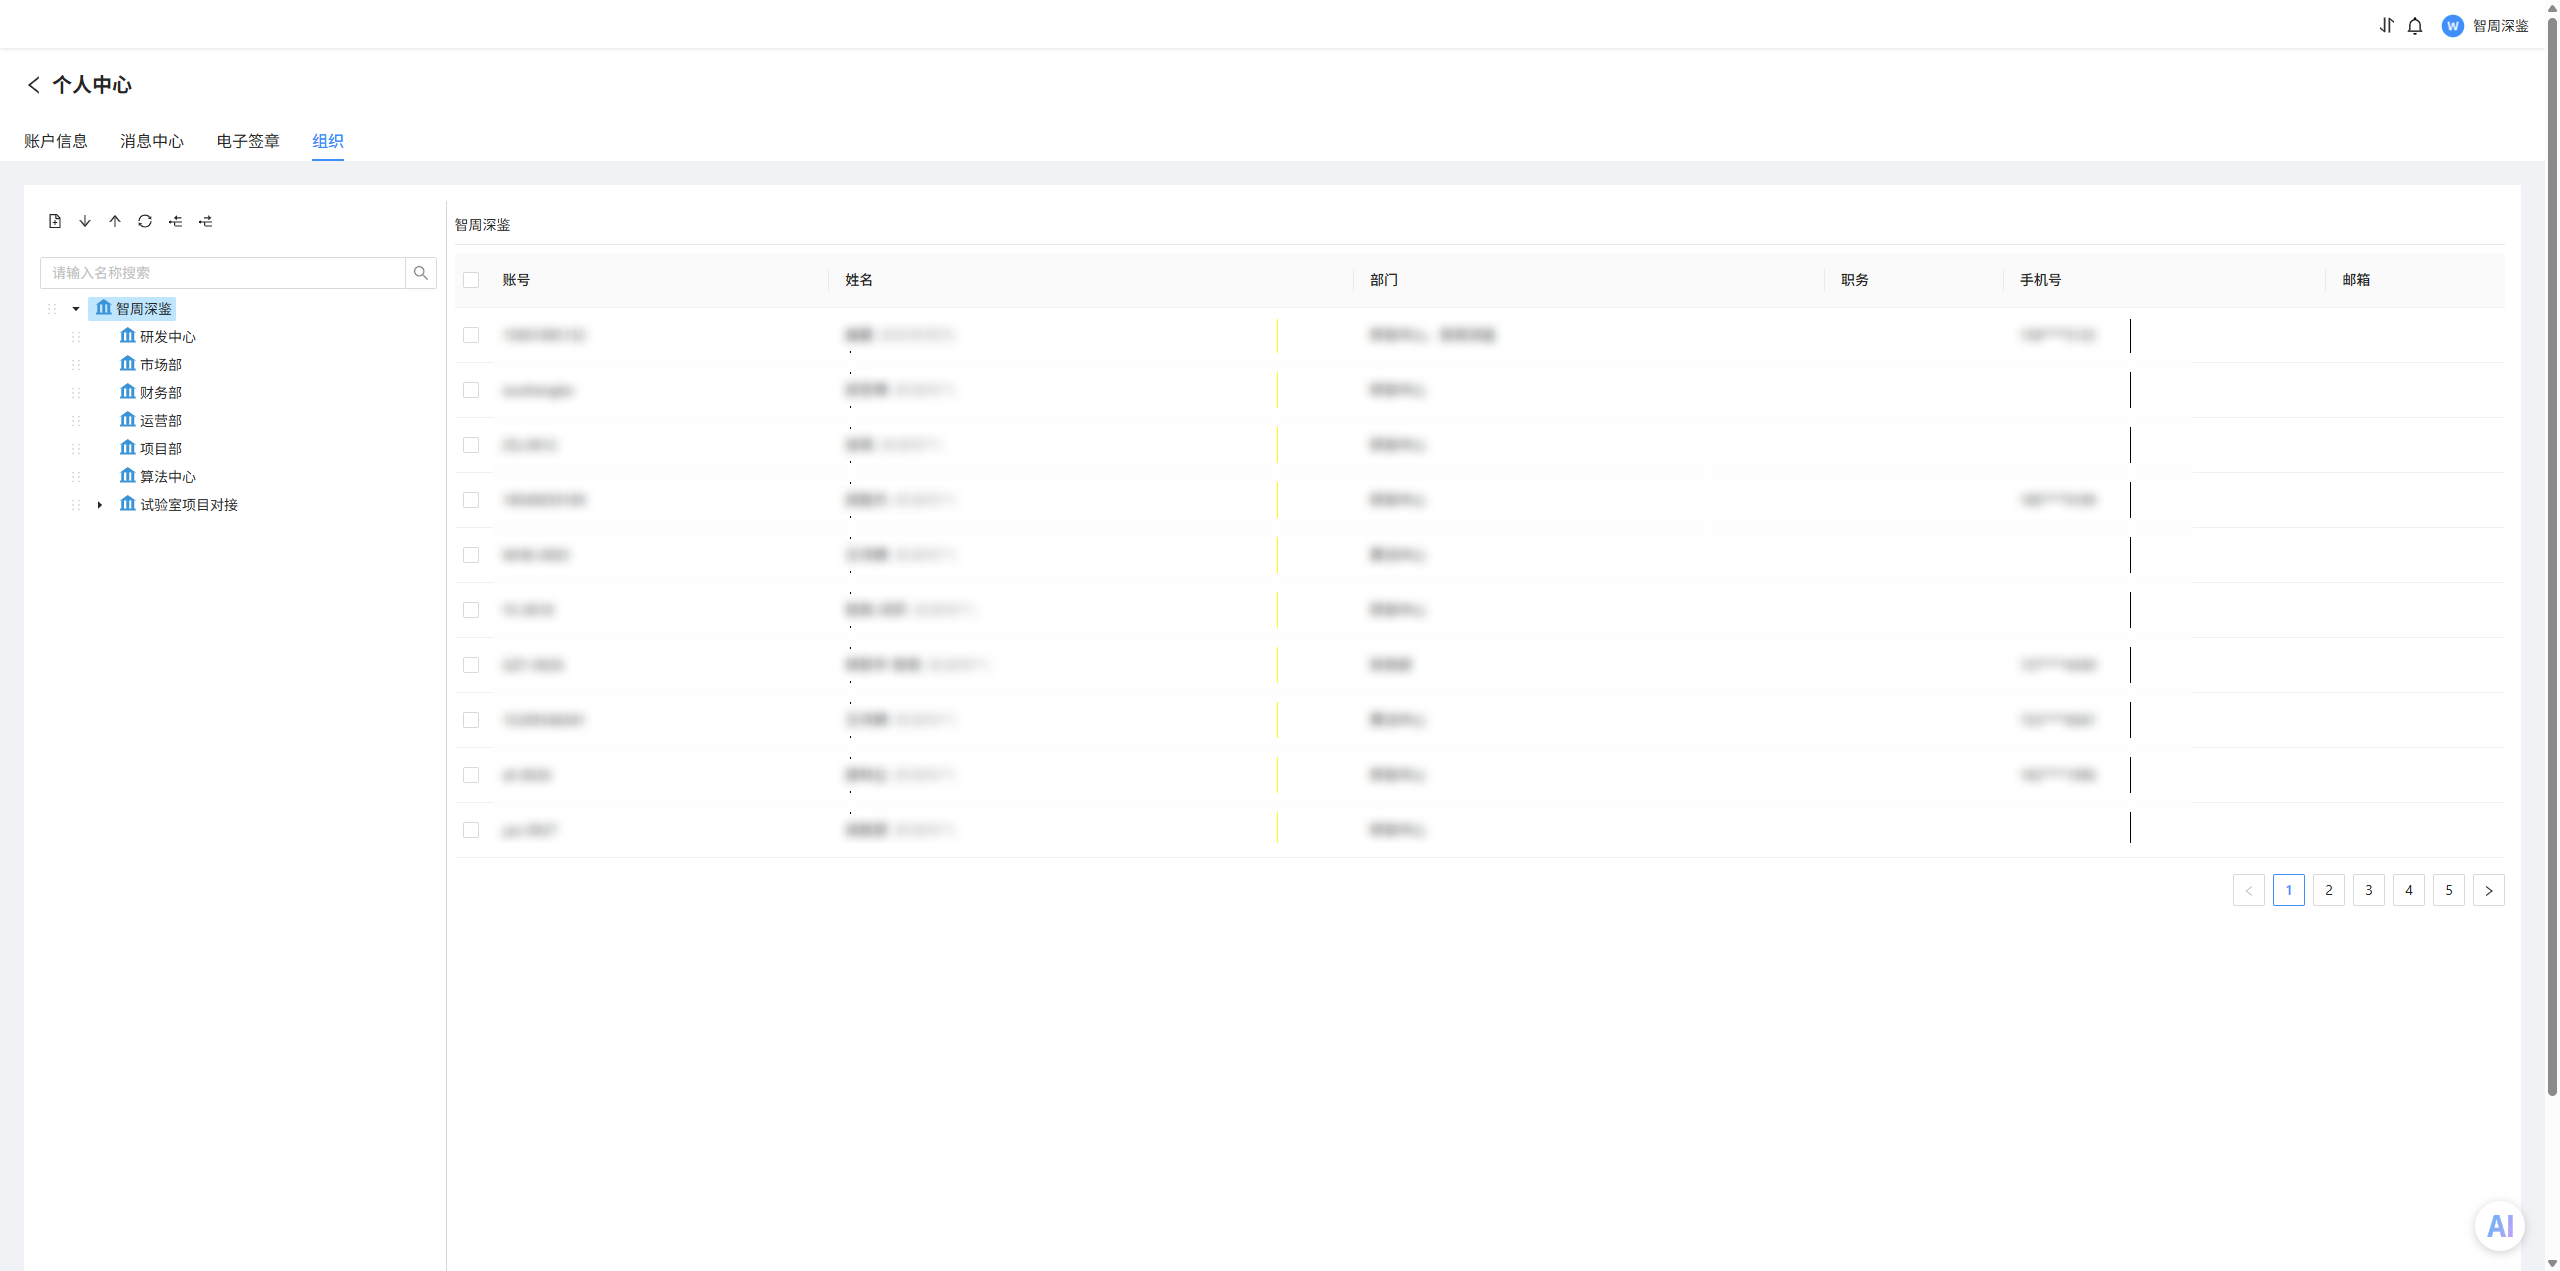Expand the 试验室项目对接 node arrow

pos(100,505)
